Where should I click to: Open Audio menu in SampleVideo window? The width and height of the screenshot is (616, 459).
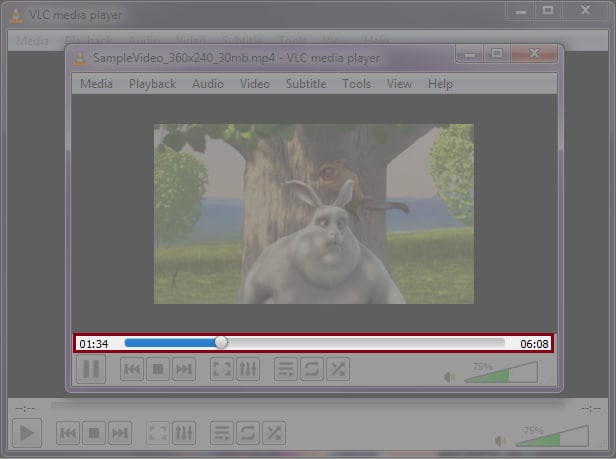(x=208, y=84)
